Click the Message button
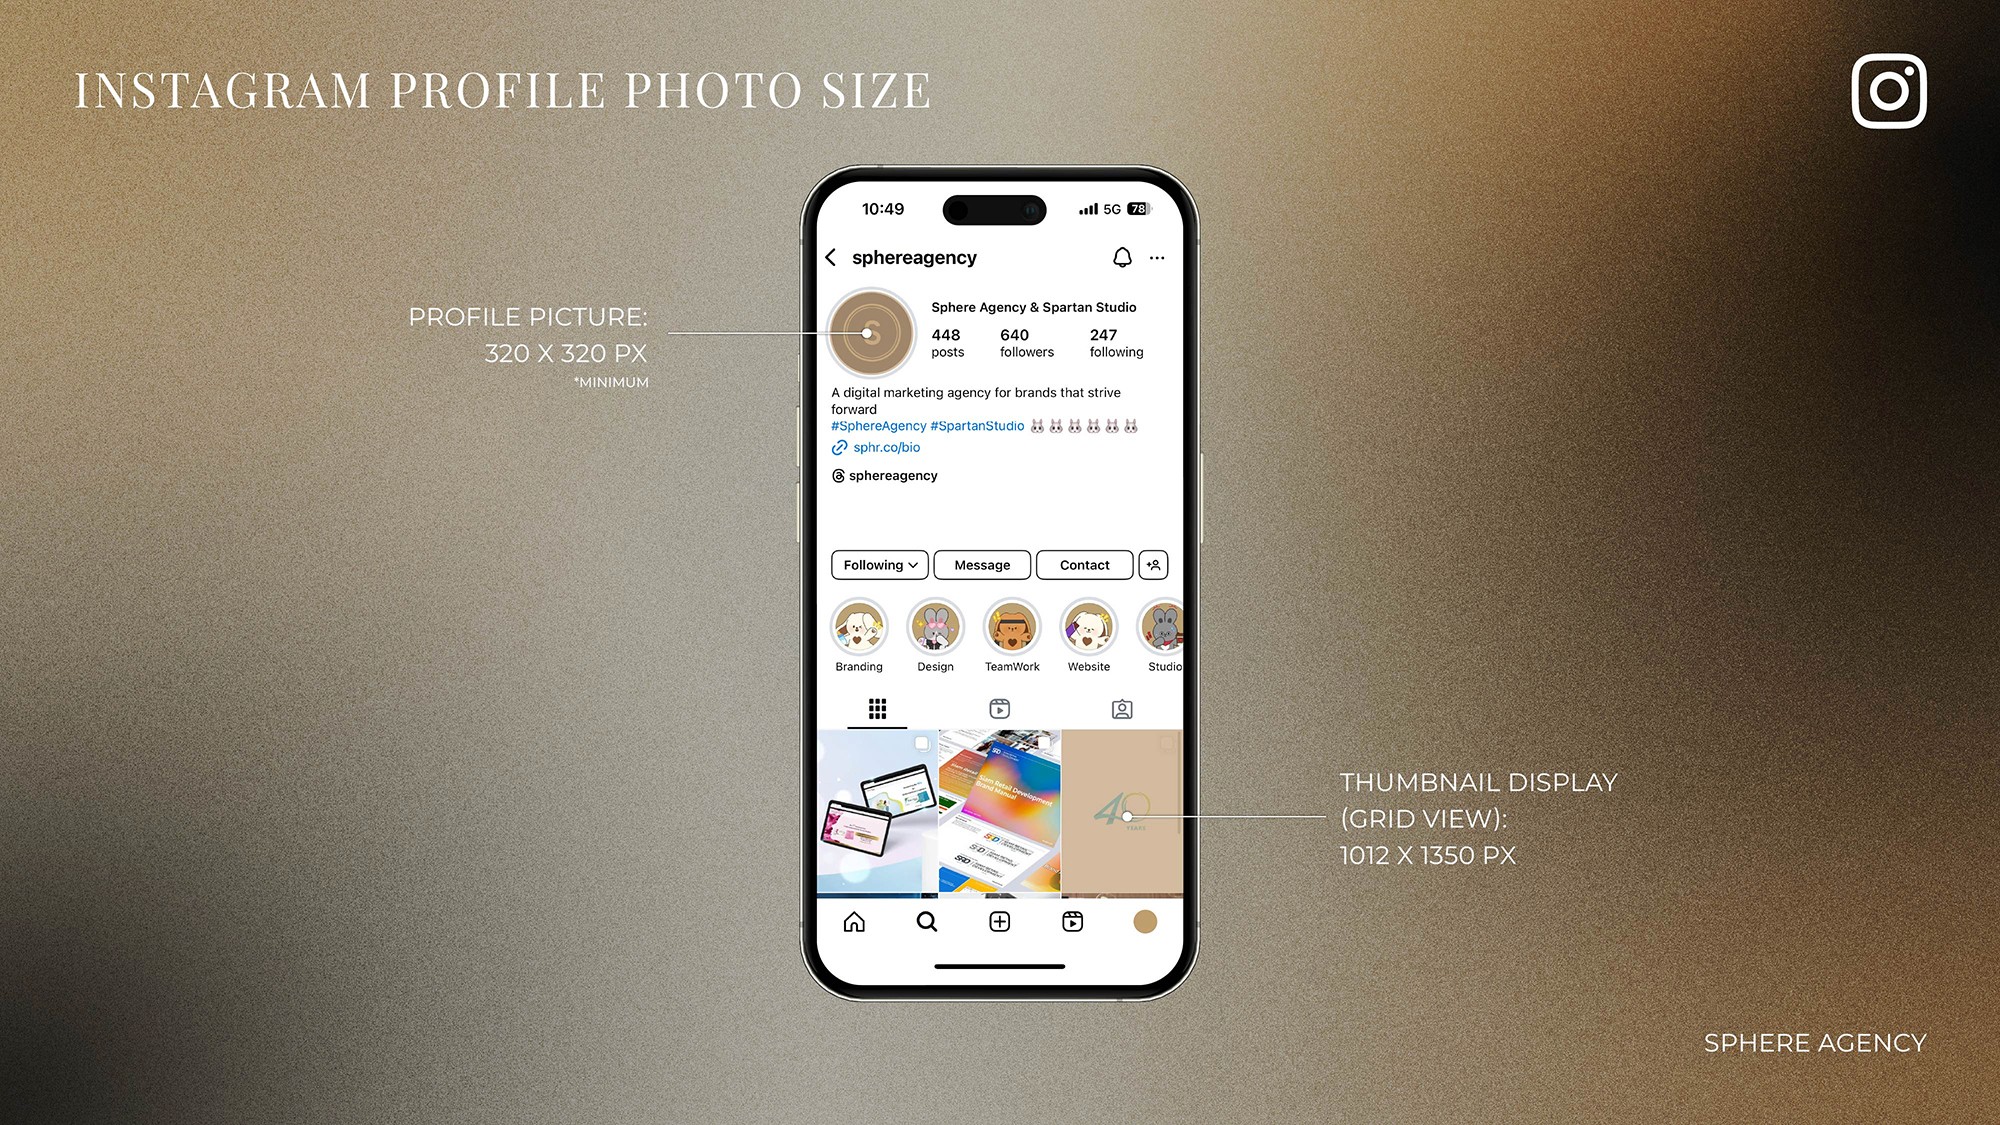 [x=982, y=565]
